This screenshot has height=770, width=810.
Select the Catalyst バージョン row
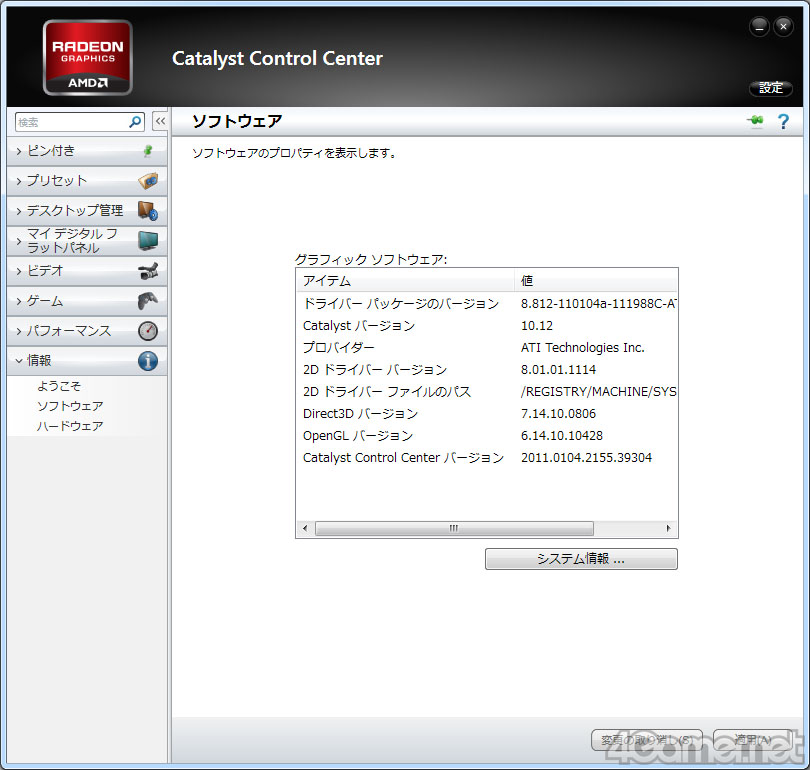click(487, 326)
